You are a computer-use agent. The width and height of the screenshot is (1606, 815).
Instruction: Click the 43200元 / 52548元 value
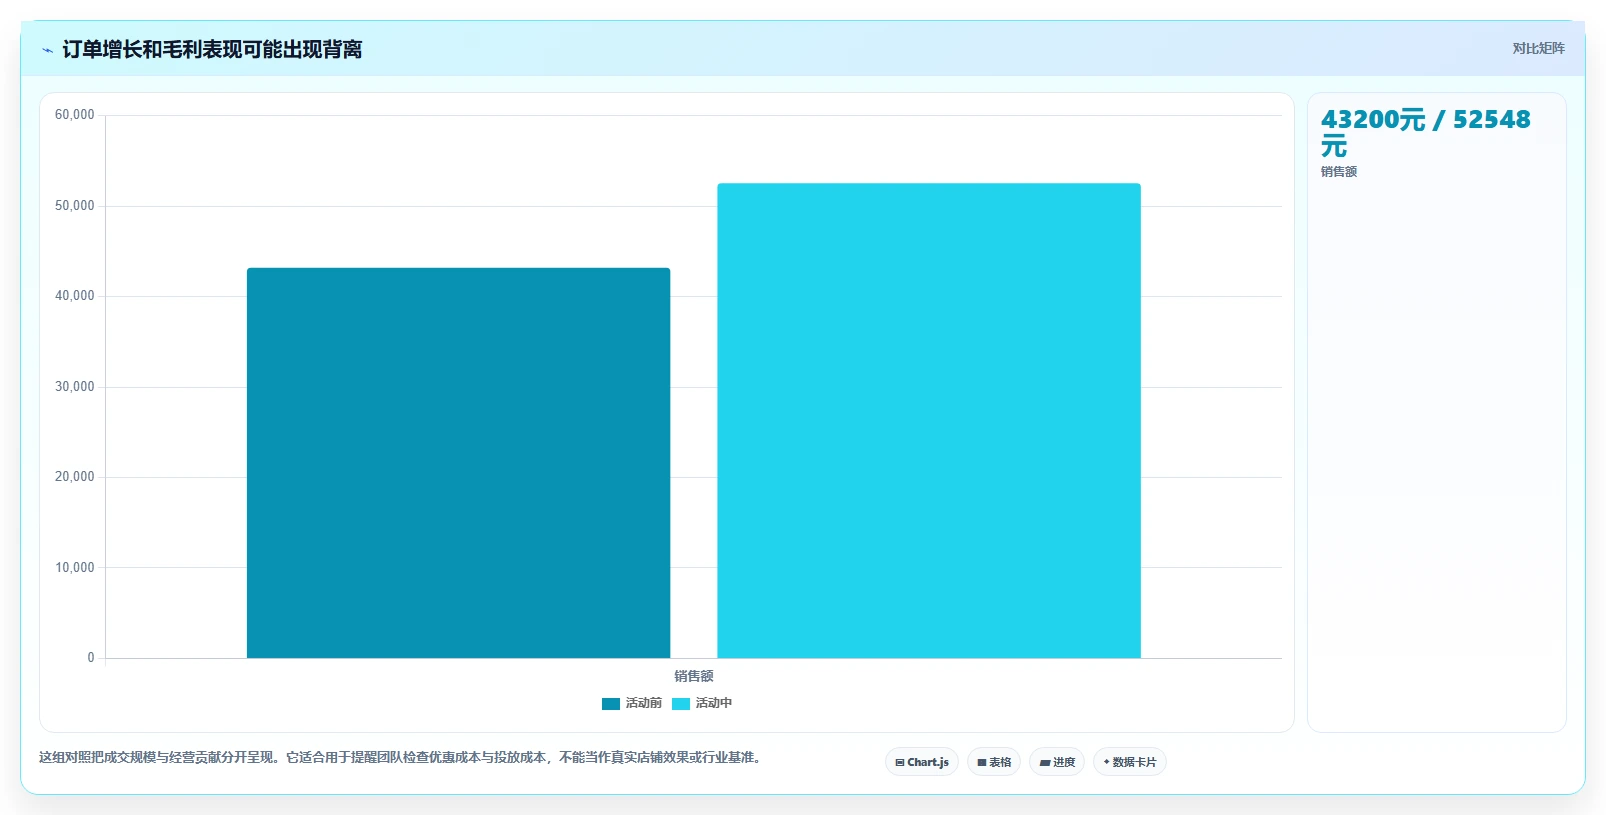pyautogui.click(x=1426, y=132)
